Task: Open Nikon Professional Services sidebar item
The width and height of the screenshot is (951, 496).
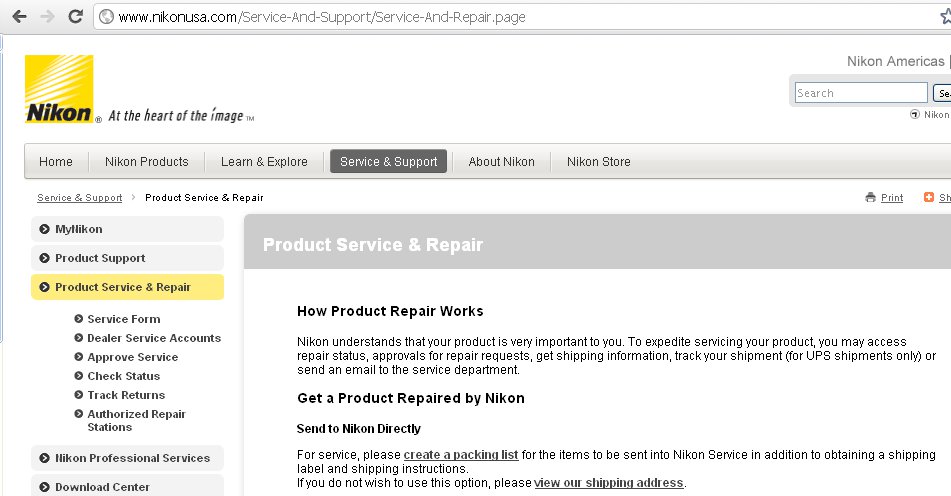Action: pyautogui.click(x=127, y=458)
